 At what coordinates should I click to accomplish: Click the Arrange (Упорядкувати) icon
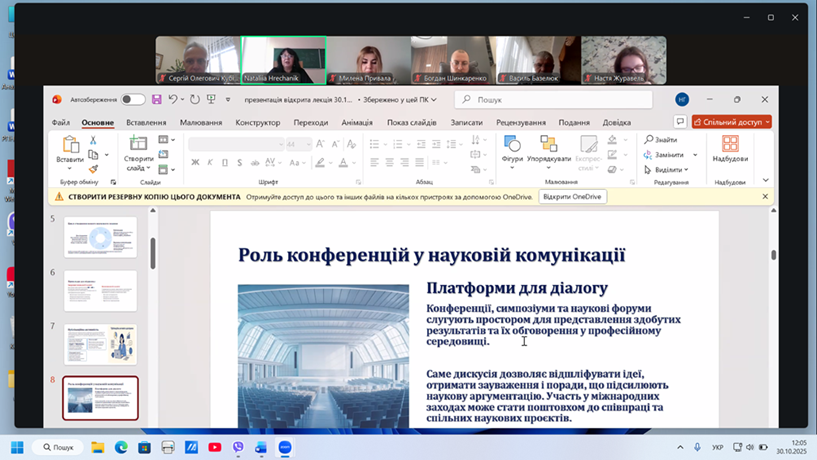548,145
